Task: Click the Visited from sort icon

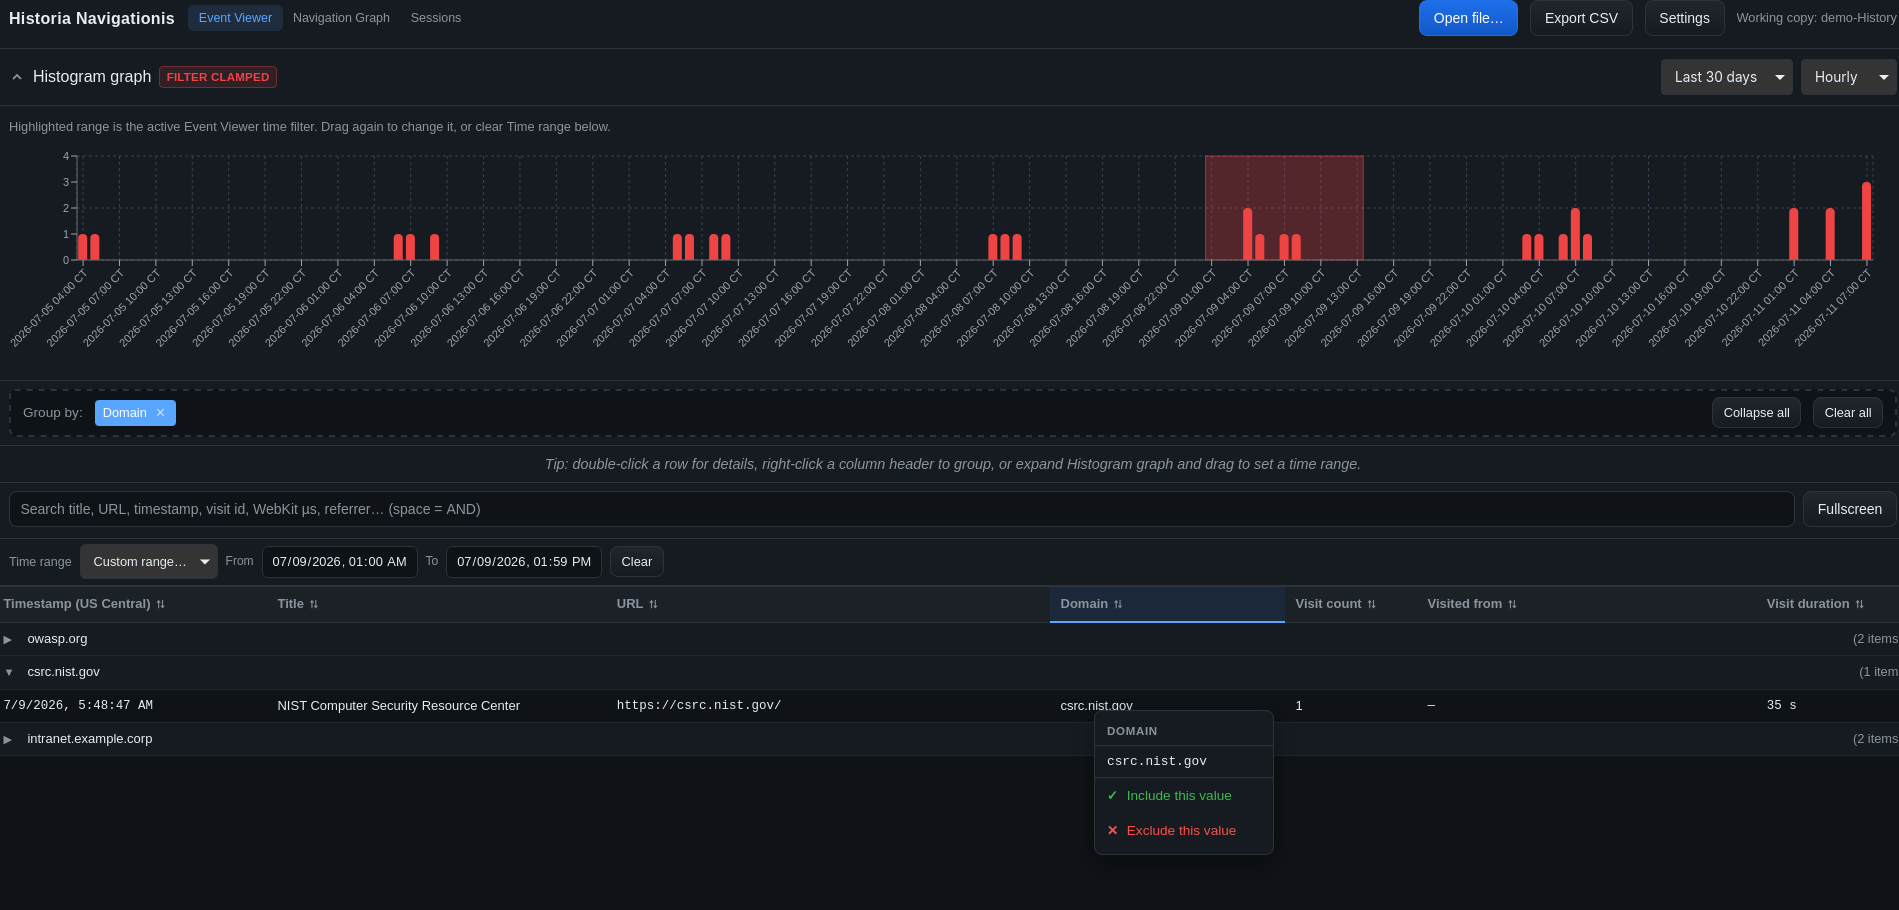Action: 1512,604
